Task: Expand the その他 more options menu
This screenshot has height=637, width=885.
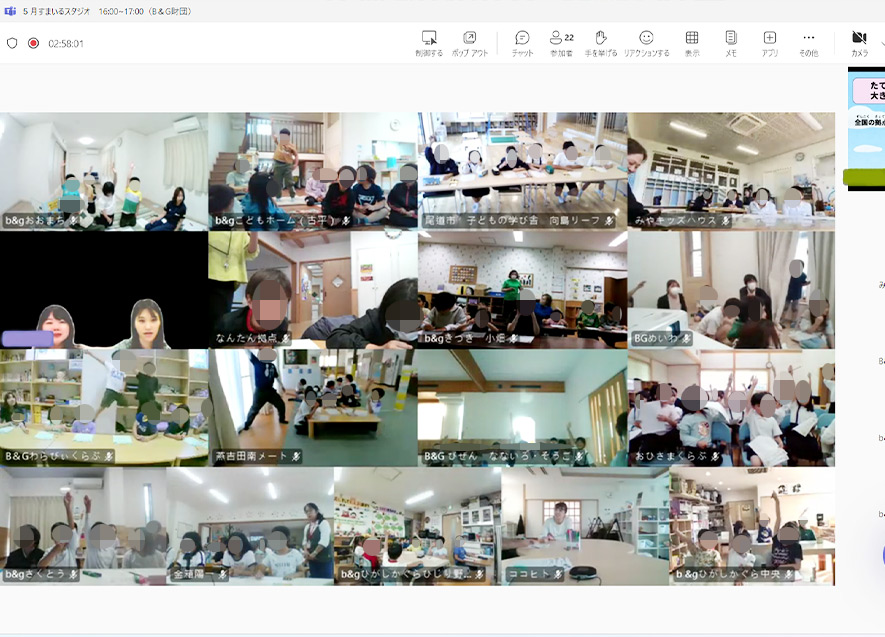Action: click(808, 42)
